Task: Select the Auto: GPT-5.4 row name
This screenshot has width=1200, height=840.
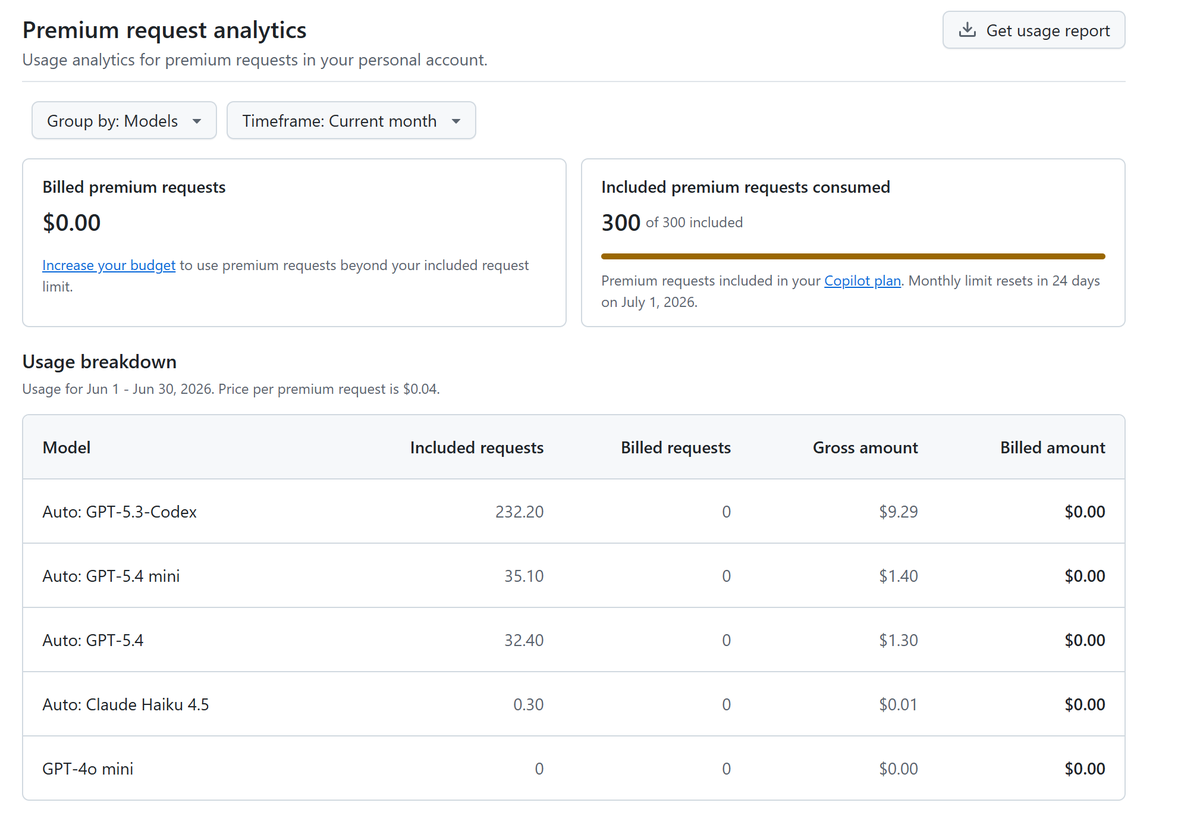Action: [93, 639]
